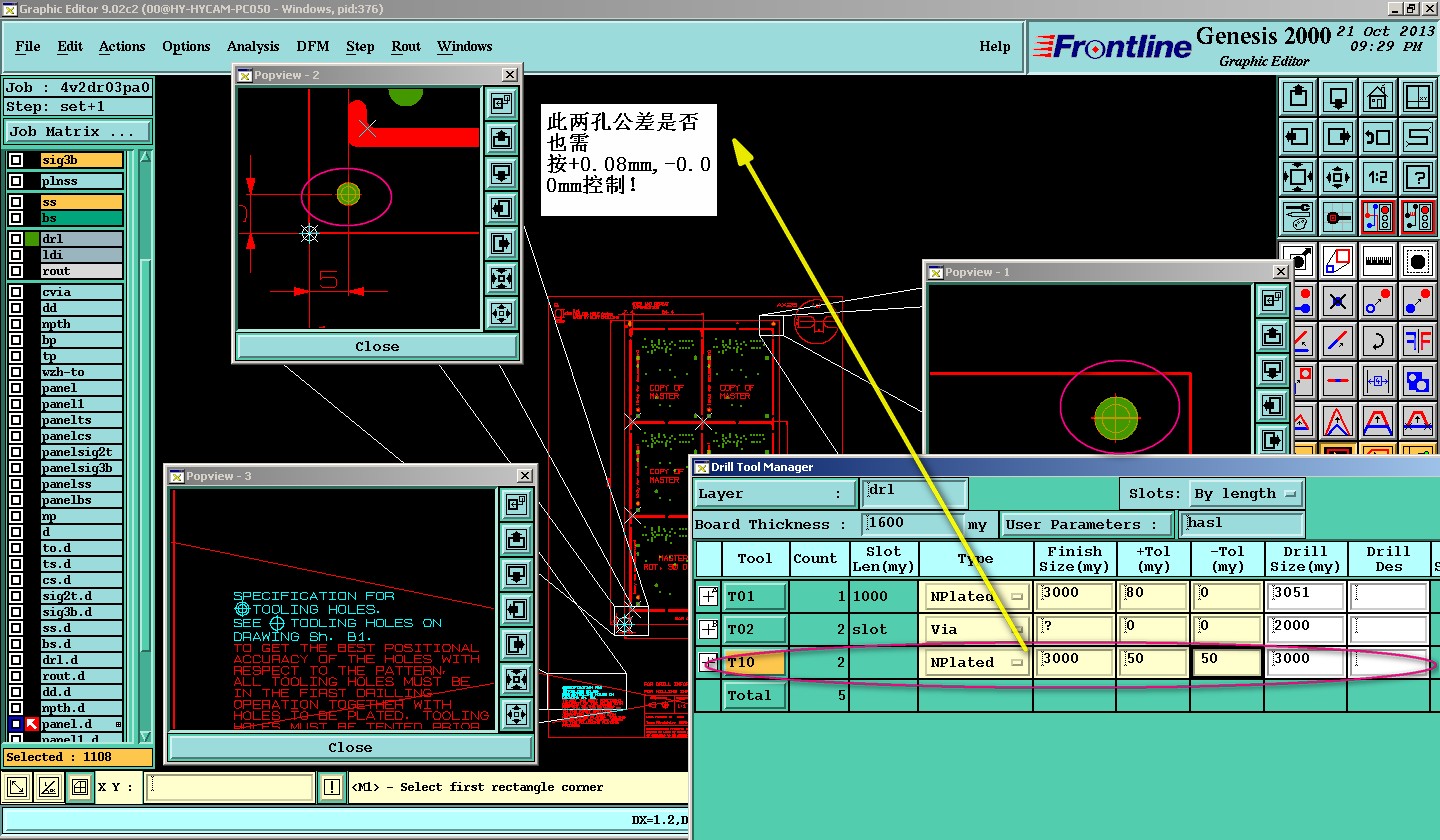
Task: Enable the sig3b layer checkbox
Action: click(x=16, y=160)
